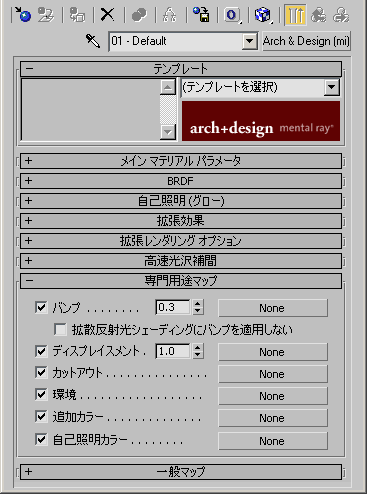This screenshot has width=367, height=494.
Task: Enable 拡散反射光シェーディングにバンプを適用しない checkbox
Action: point(60,330)
